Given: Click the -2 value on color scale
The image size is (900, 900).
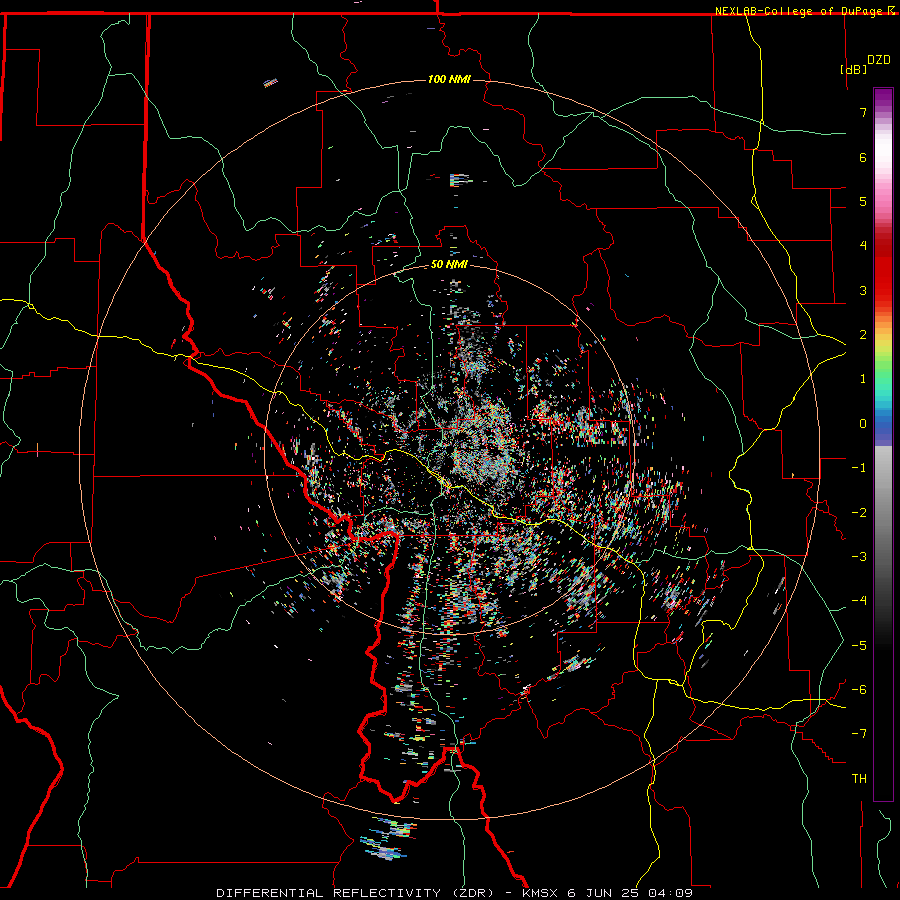Looking at the screenshot, I should pos(859,513).
